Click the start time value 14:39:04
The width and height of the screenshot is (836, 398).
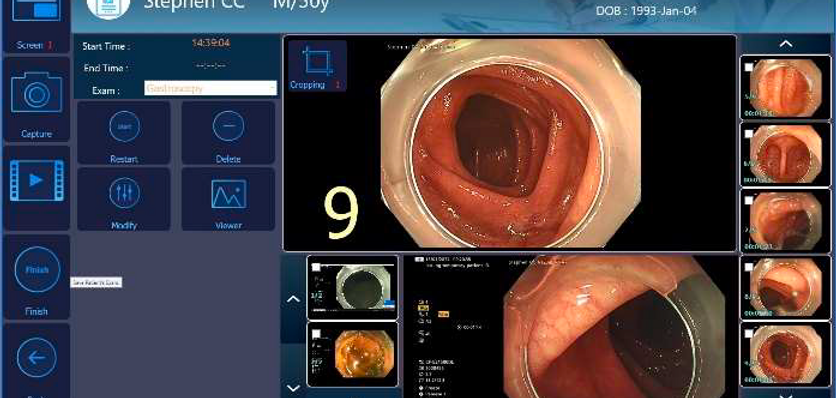[x=211, y=43]
